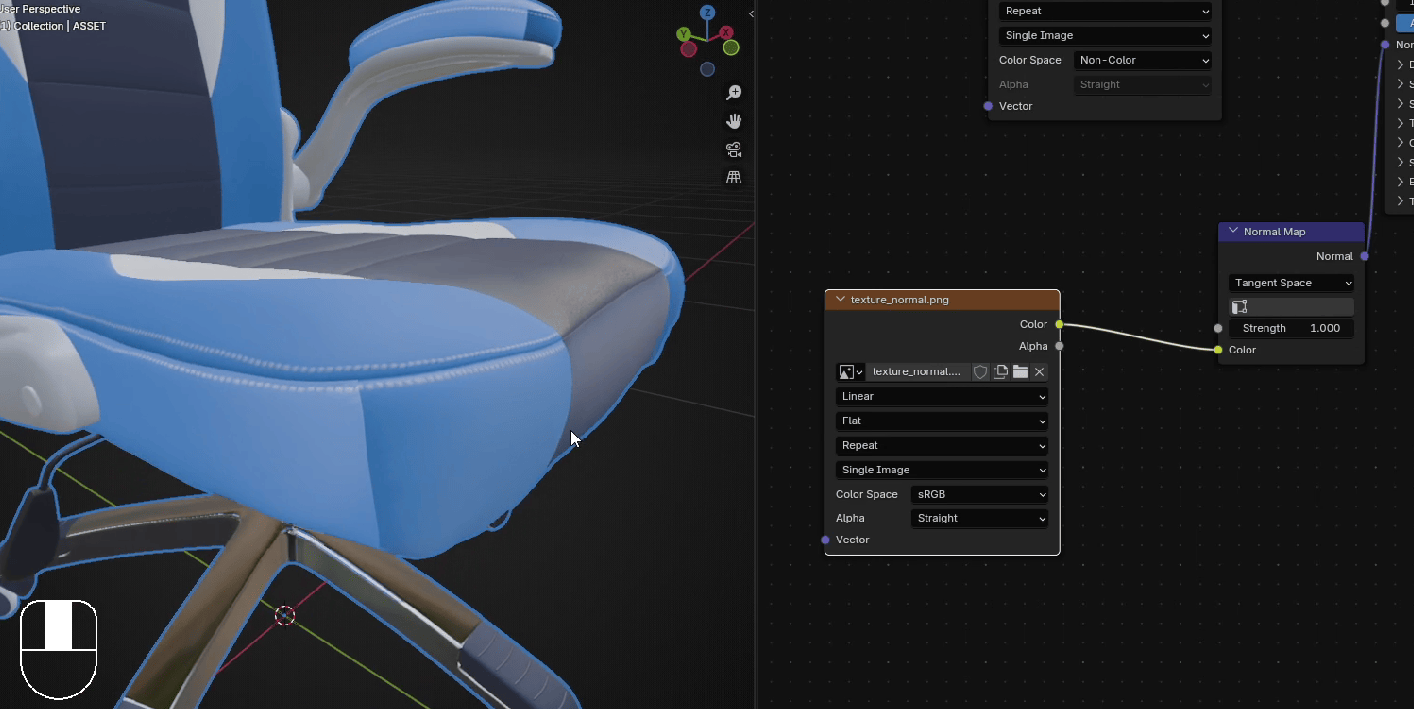1414x709 pixels.
Task: Collapse the Normal Map node
Action: click(1233, 231)
